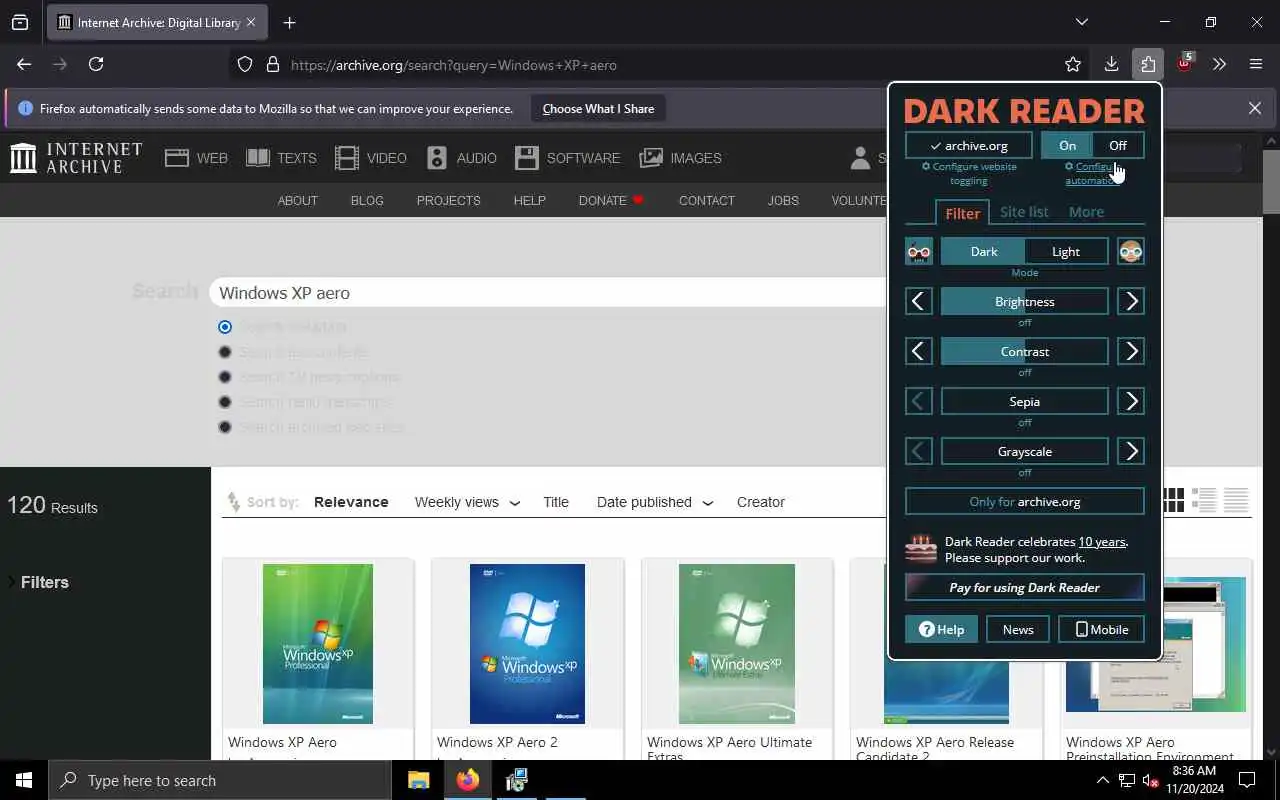This screenshot has height=800, width=1280.
Task: Open Dark Reader Help
Action: pyautogui.click(x=941, y=629)
